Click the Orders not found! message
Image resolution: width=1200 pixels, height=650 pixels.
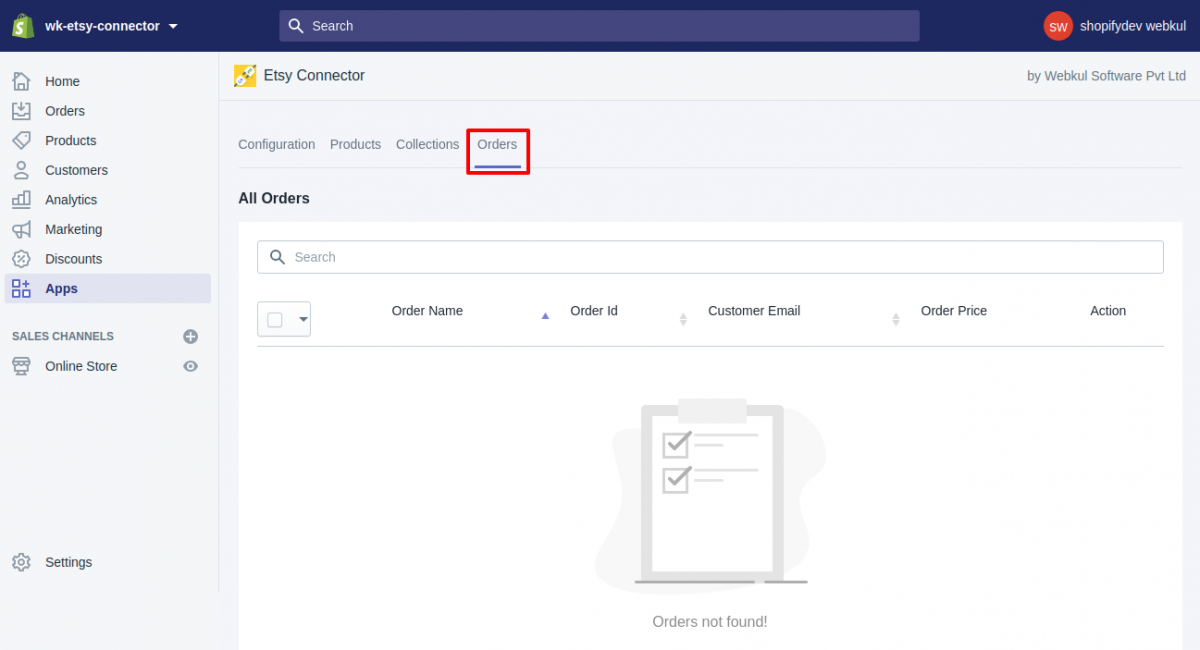[x=710, y=622]
